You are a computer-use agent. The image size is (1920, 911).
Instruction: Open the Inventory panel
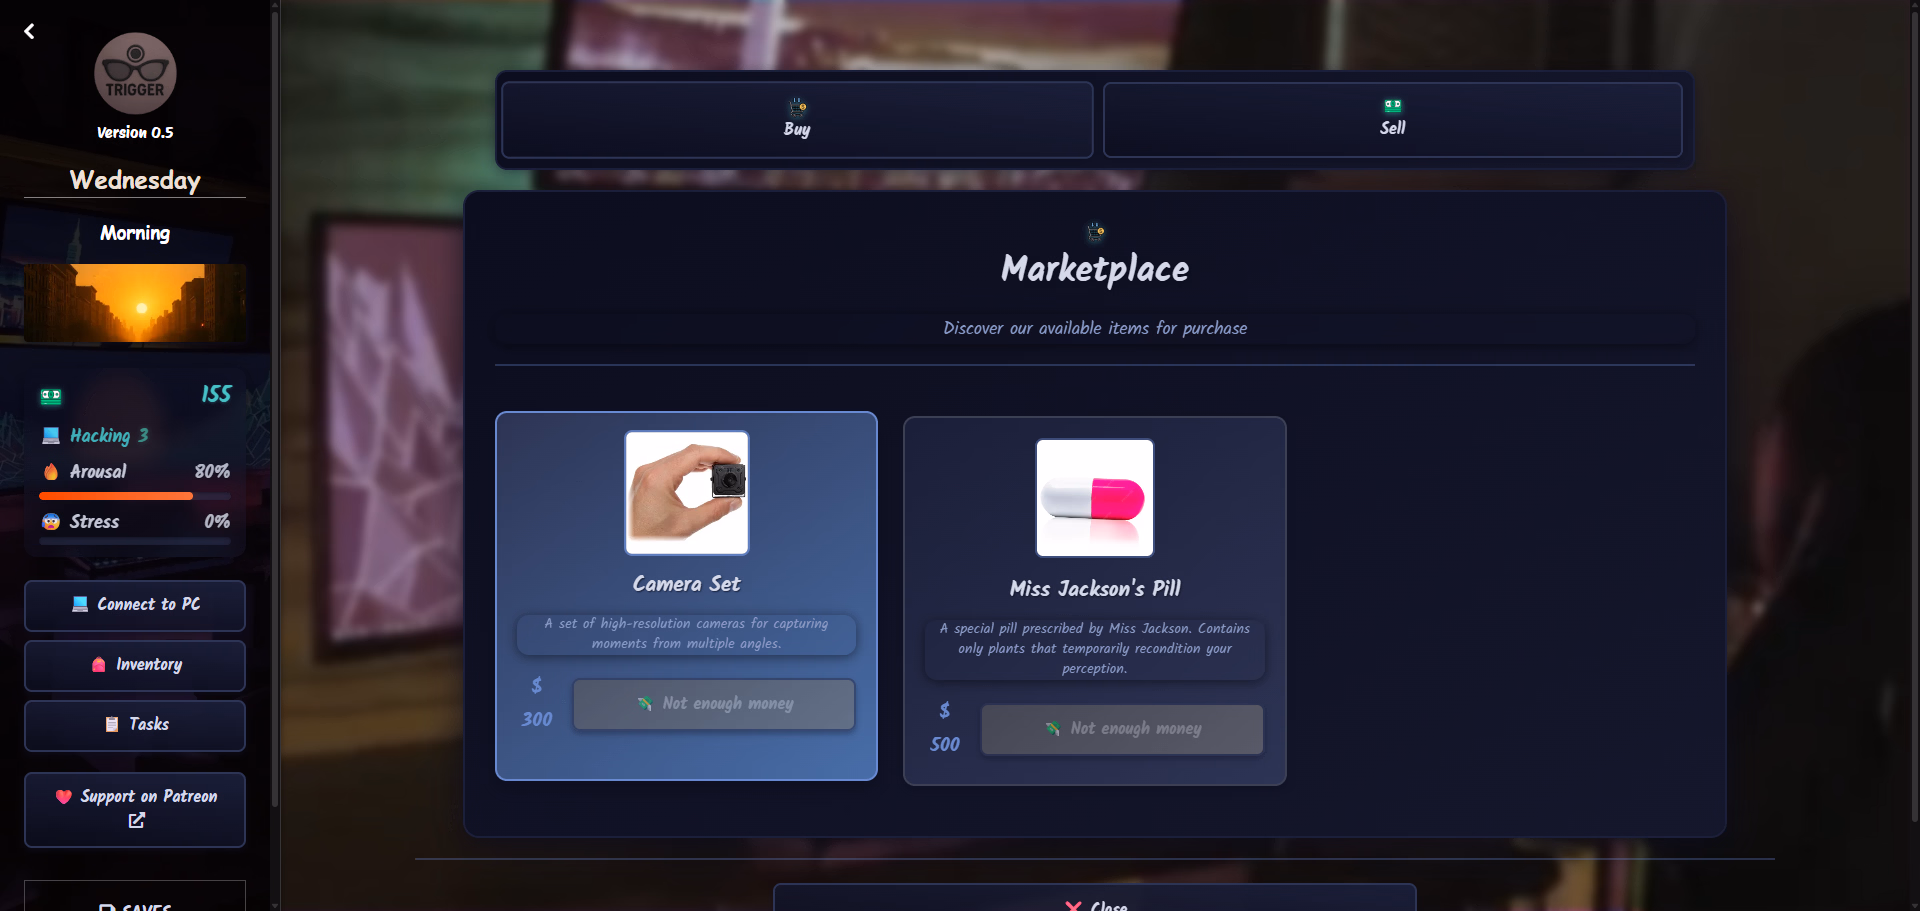click(x=135, y=665)
